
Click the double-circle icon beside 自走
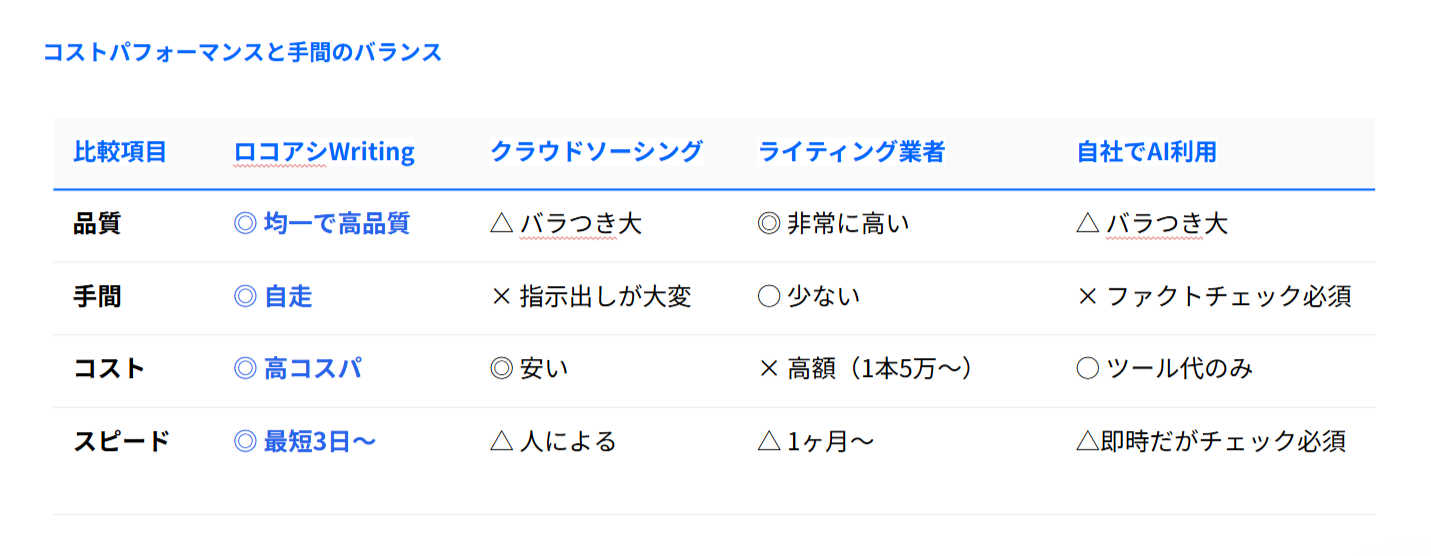click(x=245, y=297)
